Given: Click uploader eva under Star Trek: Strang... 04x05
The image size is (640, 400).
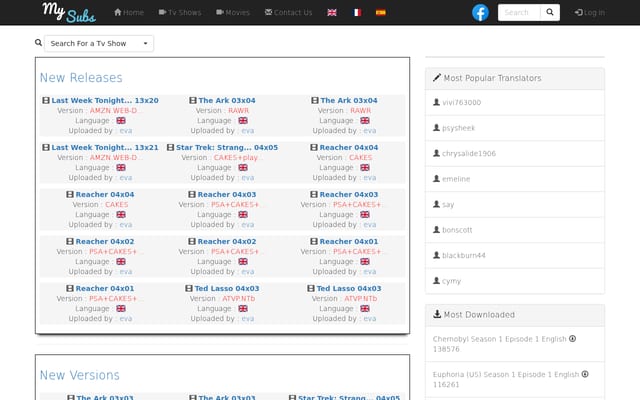Looking at the screenshot, I should (248, 178).
